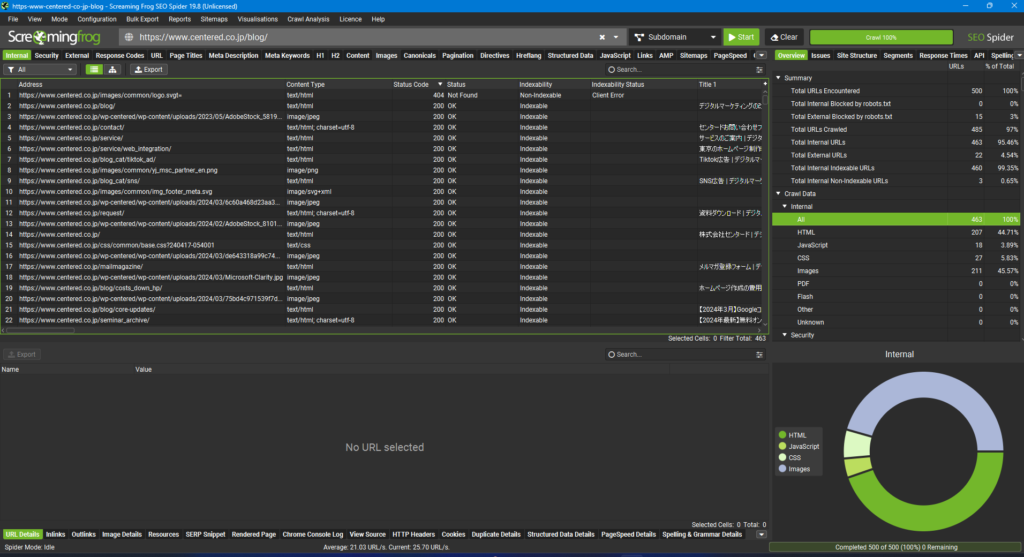Click the Images legend color swatch
Screen dimensions: 1024x557
point(782,469)
